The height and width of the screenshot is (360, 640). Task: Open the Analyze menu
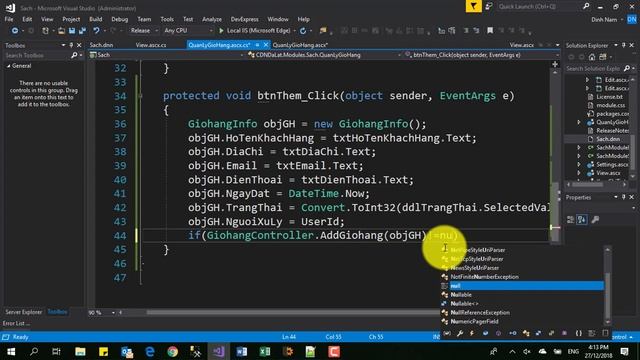click(212, 19)
